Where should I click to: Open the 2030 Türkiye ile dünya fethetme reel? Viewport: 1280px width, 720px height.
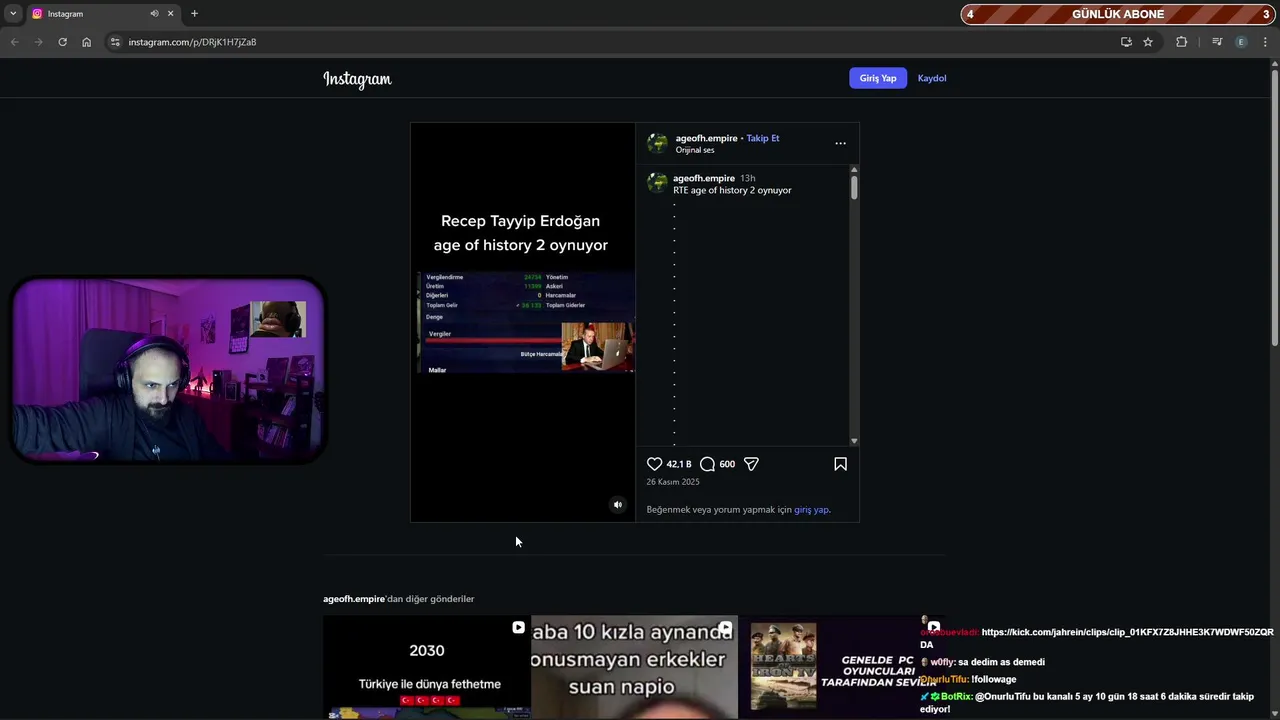[427, 667]
